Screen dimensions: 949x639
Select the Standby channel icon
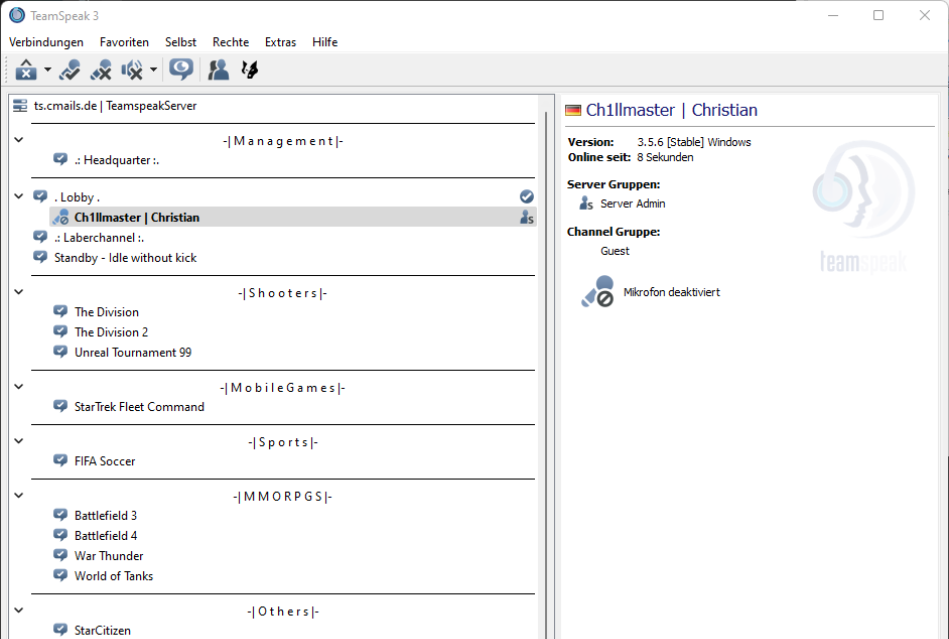coord(40,257)
